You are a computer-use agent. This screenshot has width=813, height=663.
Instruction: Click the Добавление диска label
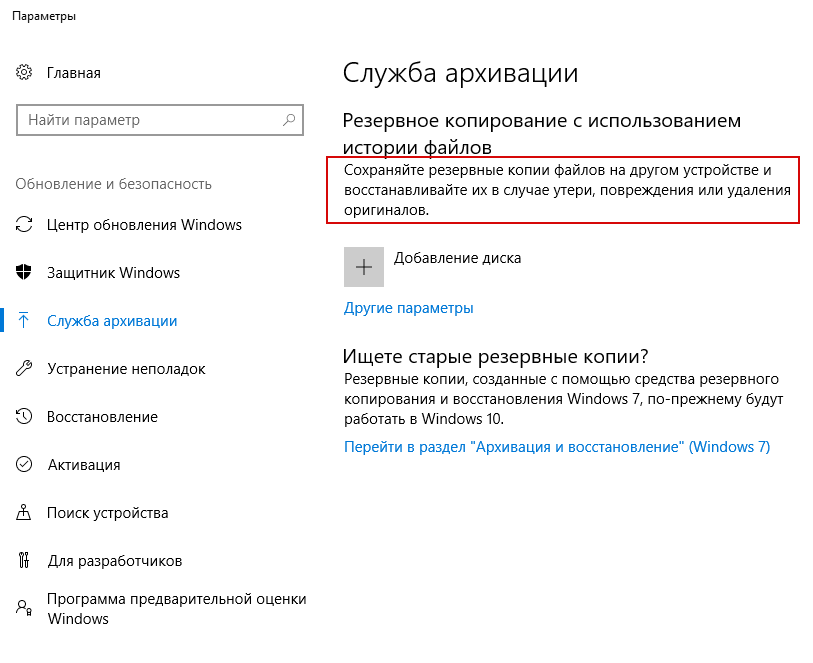pos(457,258)
